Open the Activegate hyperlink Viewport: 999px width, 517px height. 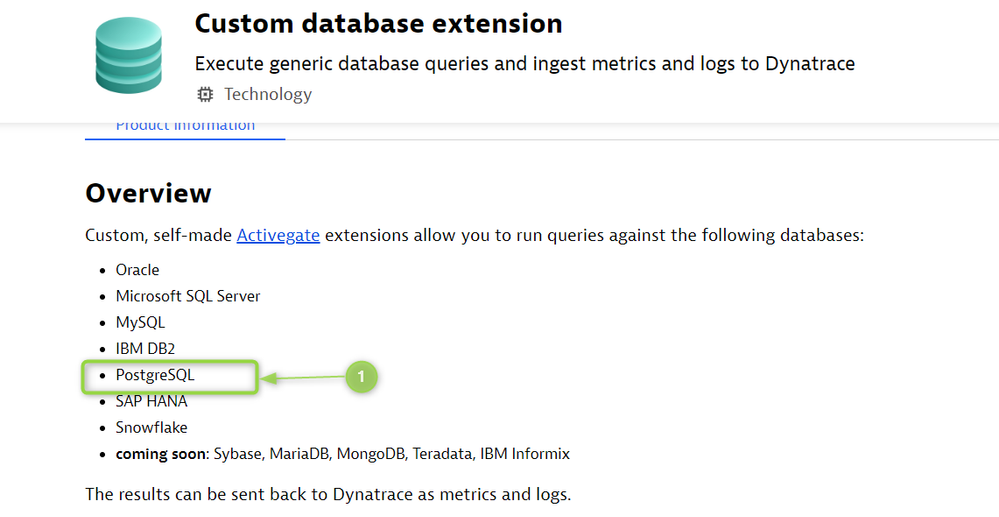[278, 235]
